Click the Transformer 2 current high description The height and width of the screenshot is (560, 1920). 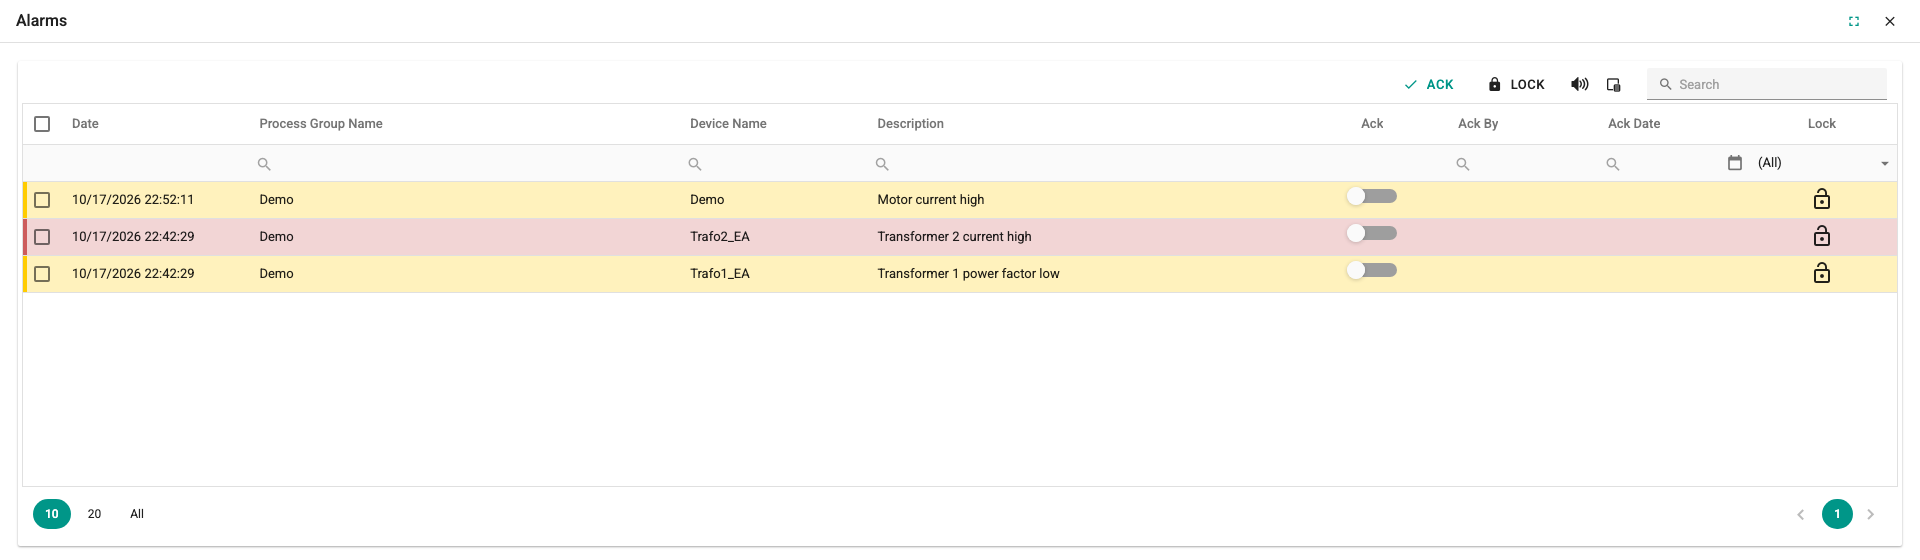(954, 237)
